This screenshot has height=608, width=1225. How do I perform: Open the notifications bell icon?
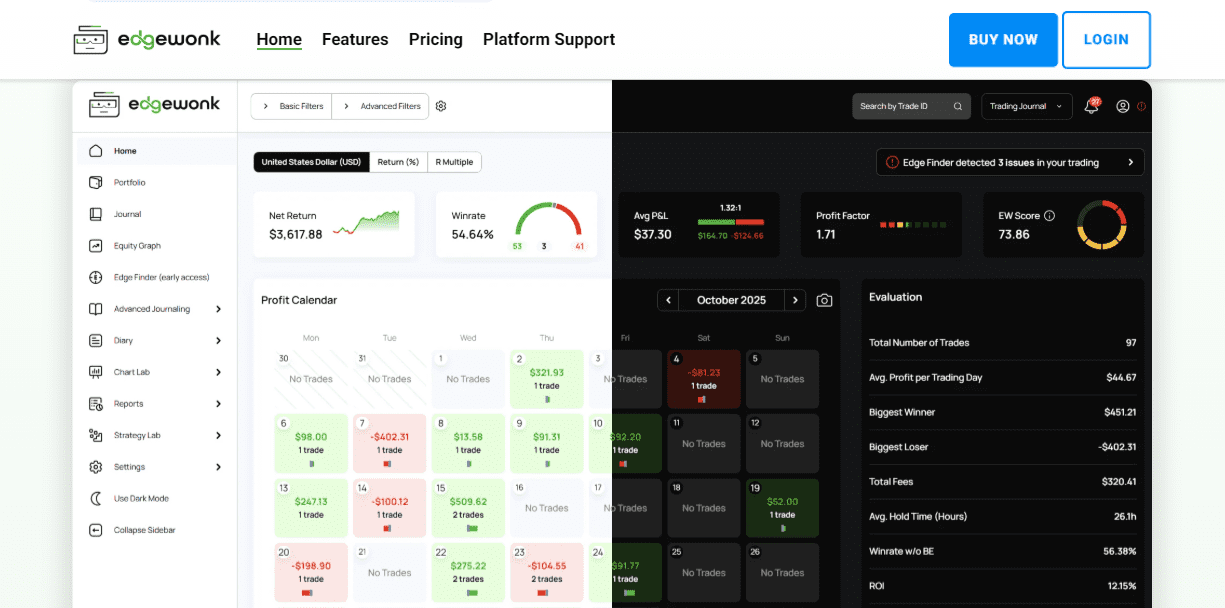click(1091, 106)
